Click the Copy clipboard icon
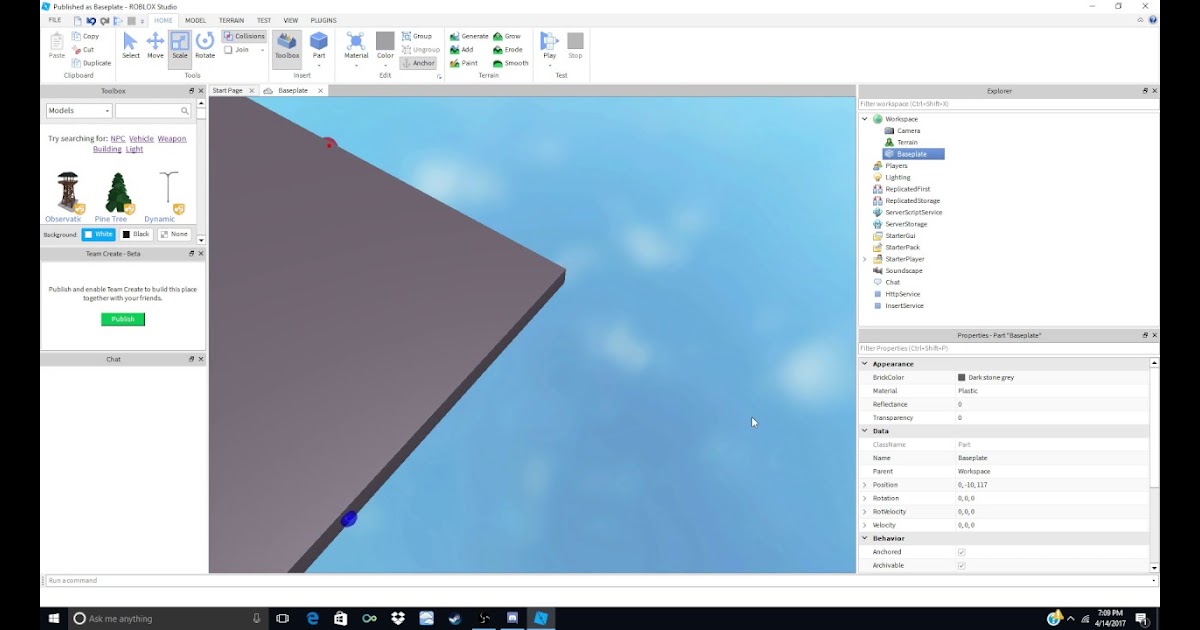 click(77, 36)
